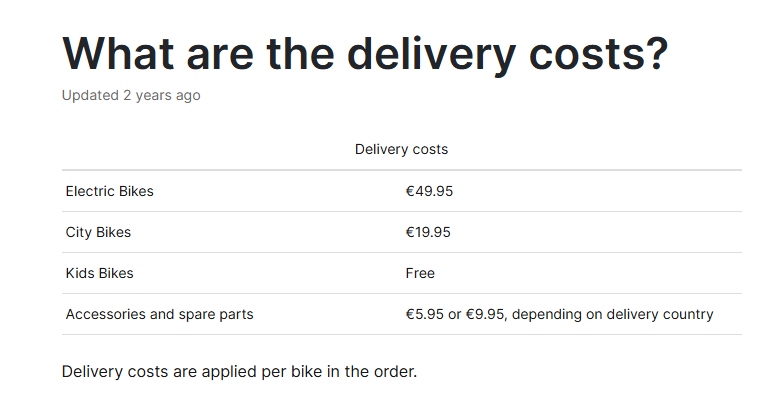Click the word "delivery" in the heading
This screenshot has width=780, height=408.
431,54
